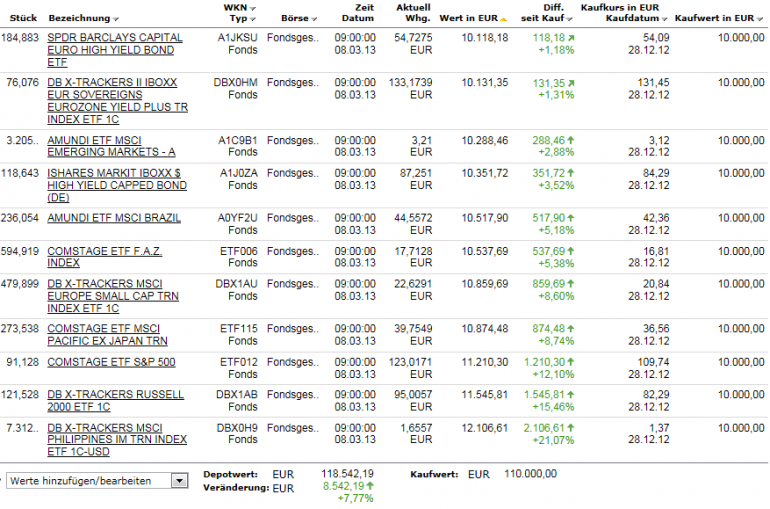Image resolution: width=770 pixels, height=509 pixels.
Task: Click the up arrow beside 1.210,30
Action: [x=571, y=362]
